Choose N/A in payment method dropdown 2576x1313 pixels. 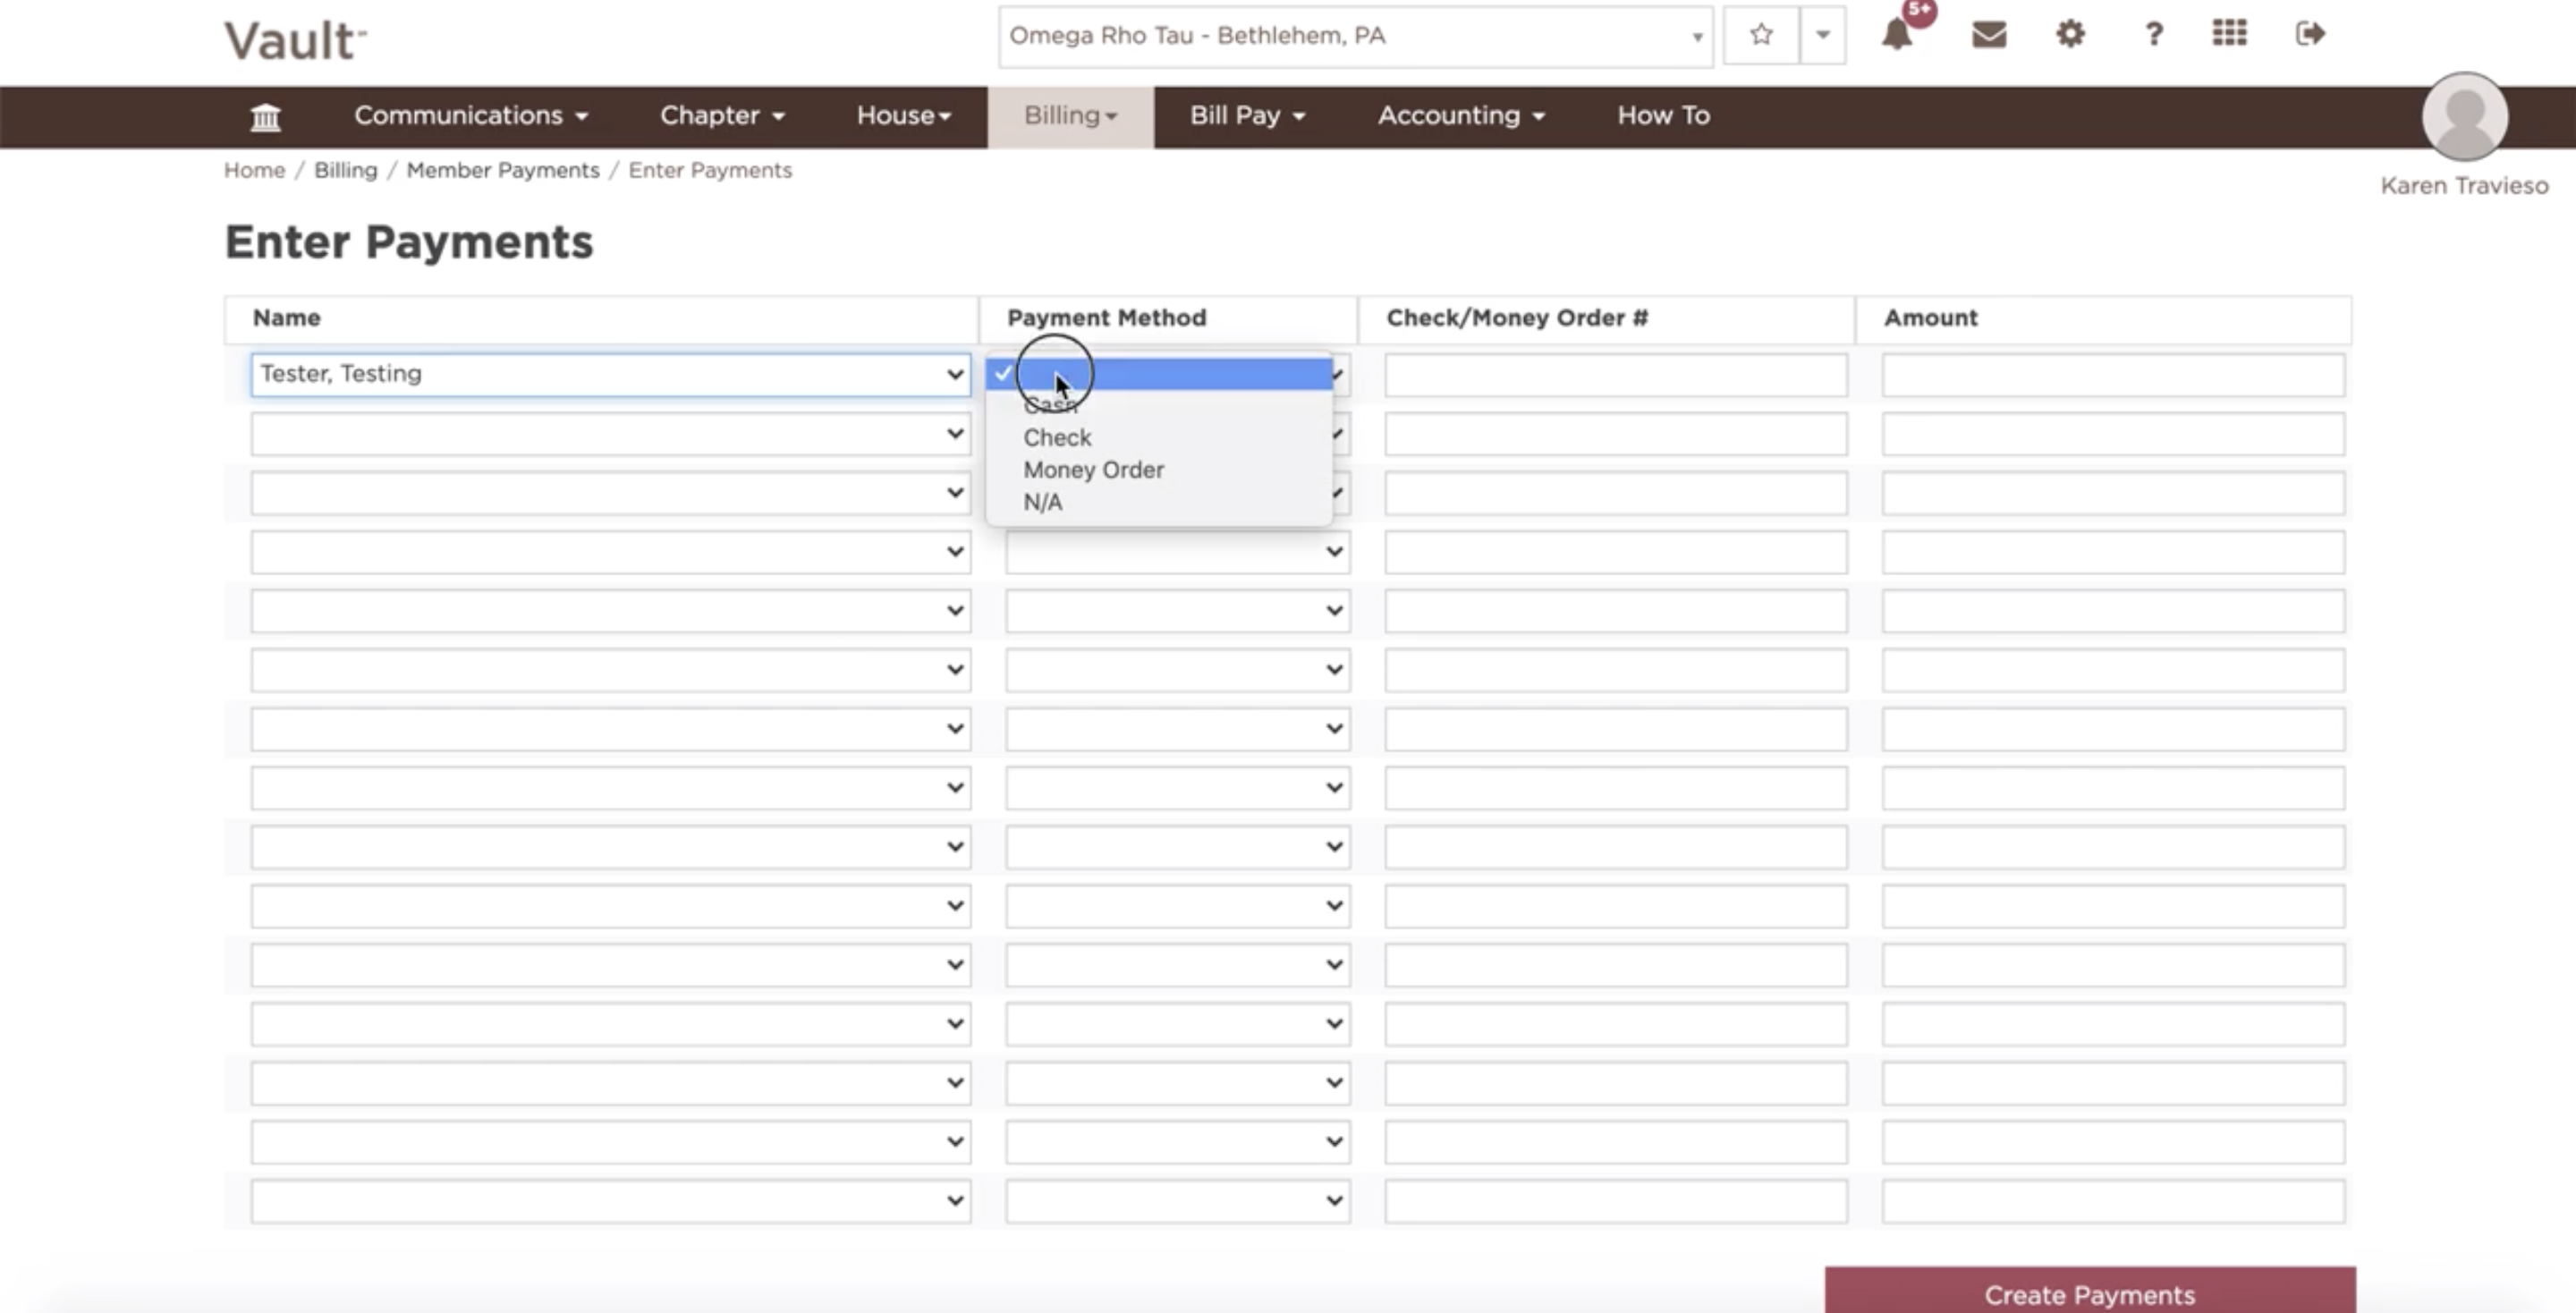[1042, 503]
